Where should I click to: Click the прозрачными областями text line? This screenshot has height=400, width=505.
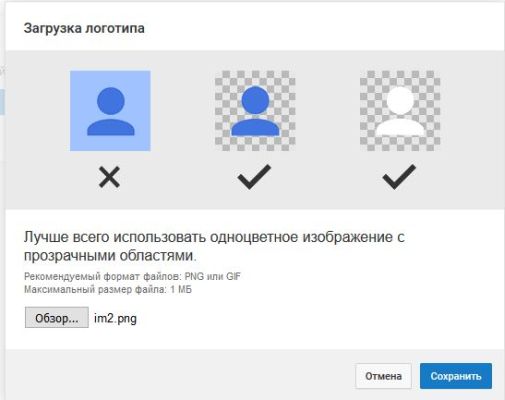pyautogui.click(x=110, y=256)
